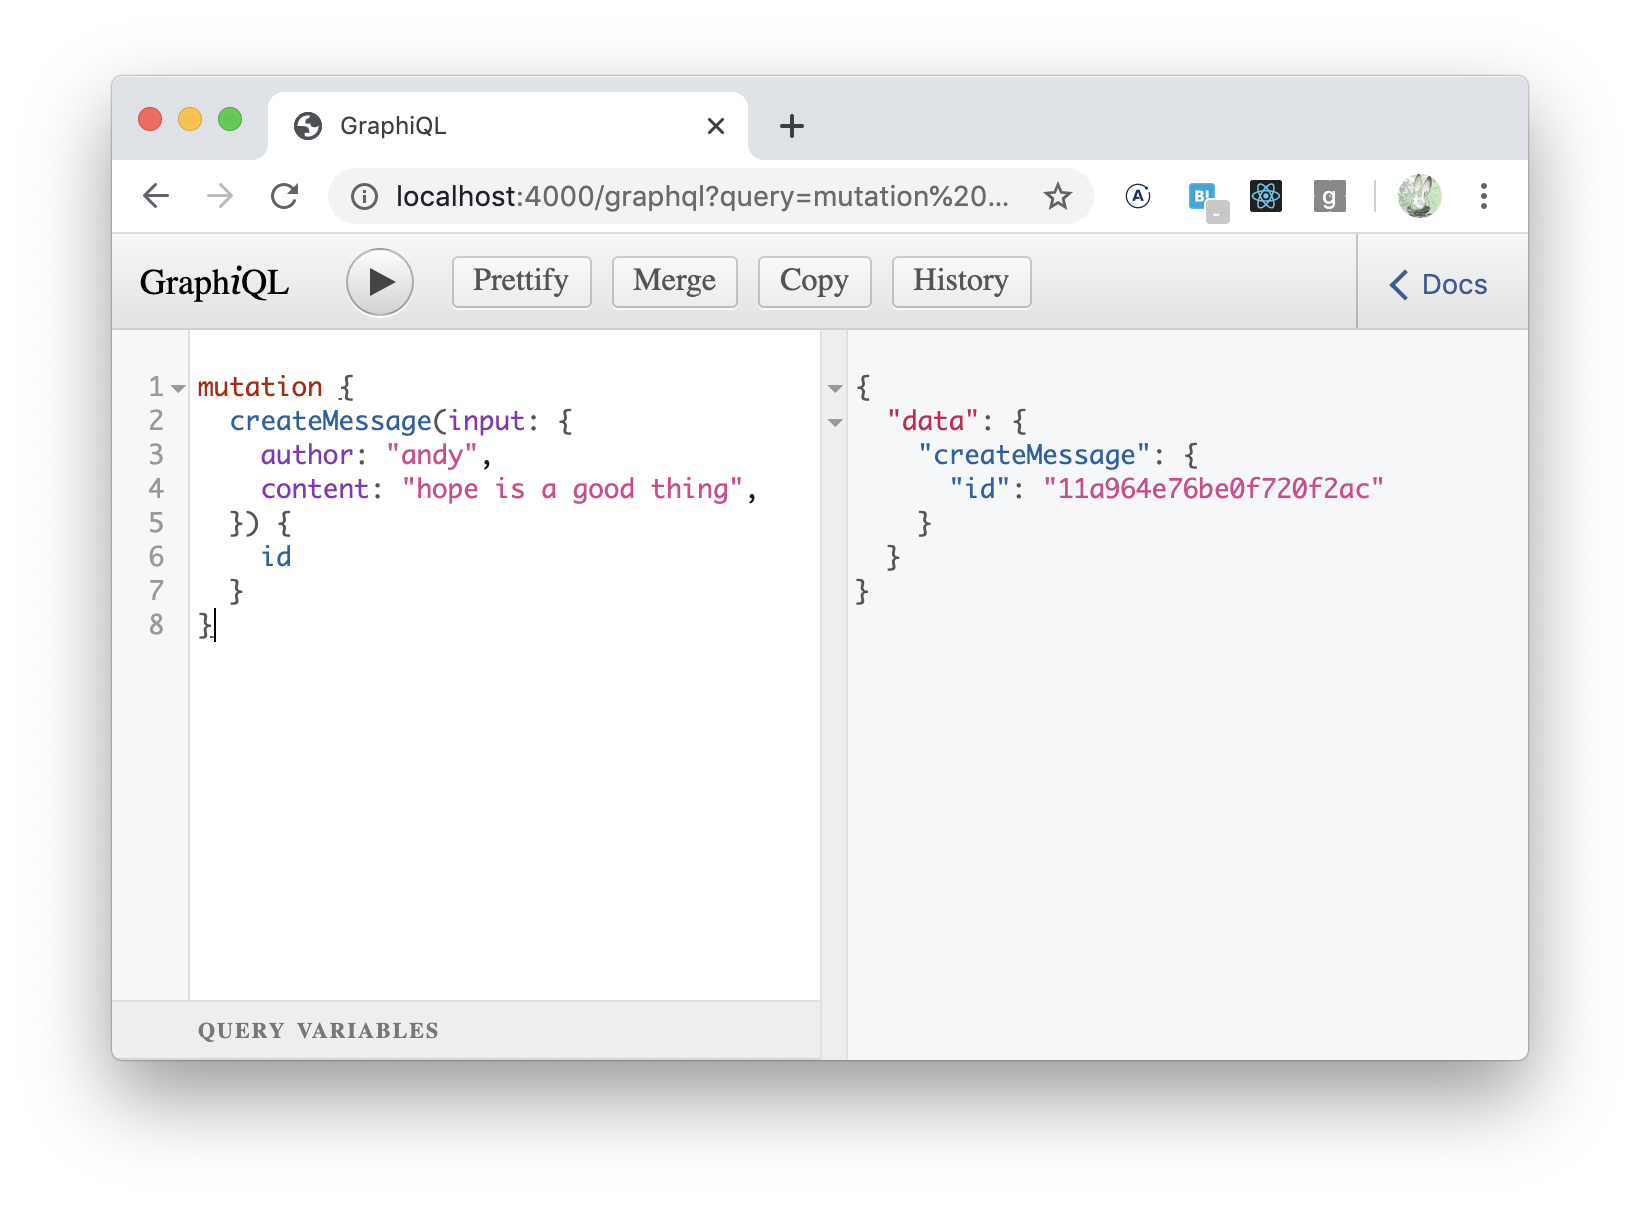Open the circled A extension
This screenshot has height=1208, width=1640.
coord(1138,196)
